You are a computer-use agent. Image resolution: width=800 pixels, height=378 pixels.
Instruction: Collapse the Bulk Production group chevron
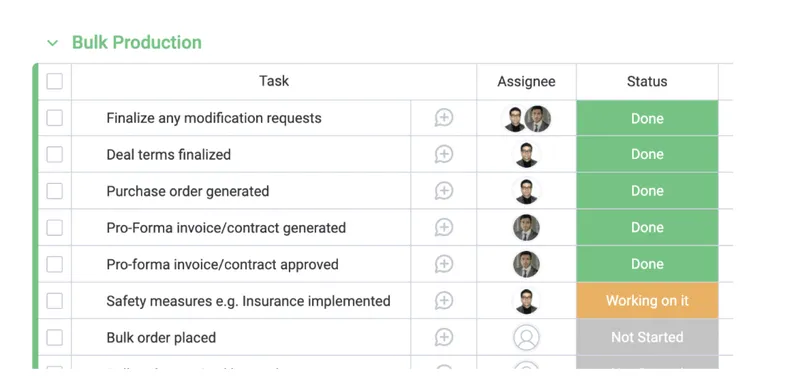(53, 43)
